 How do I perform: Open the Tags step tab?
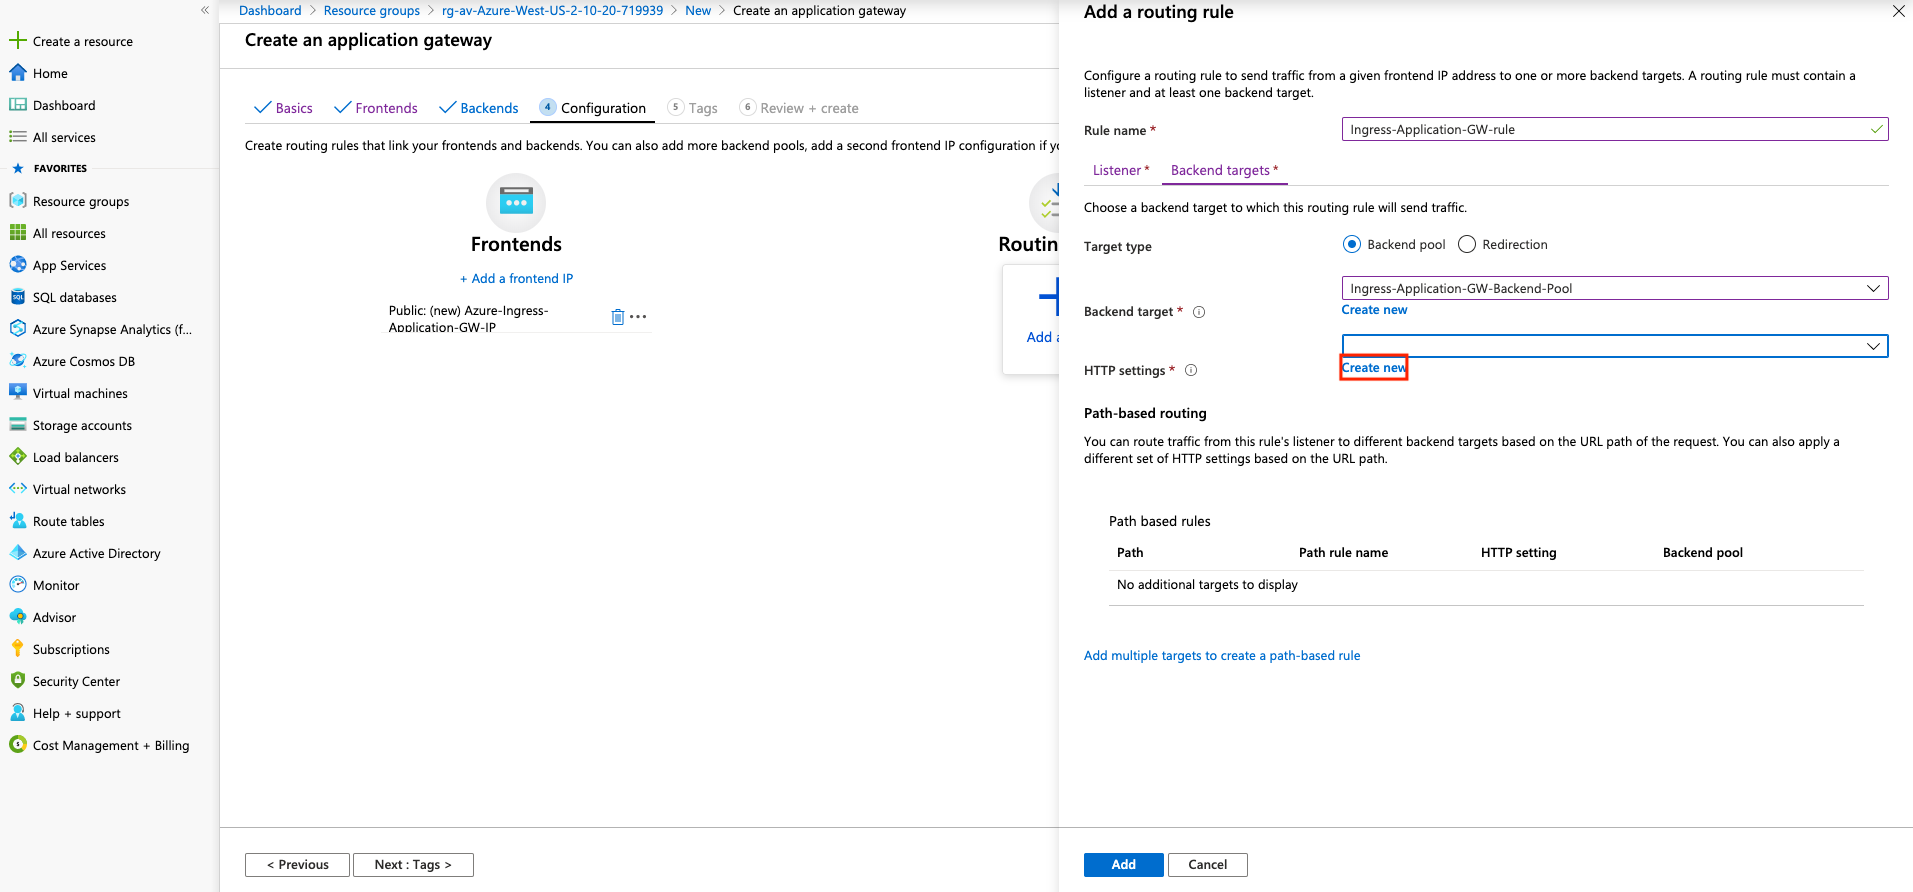pyautogui.click(x=693, y=108)
